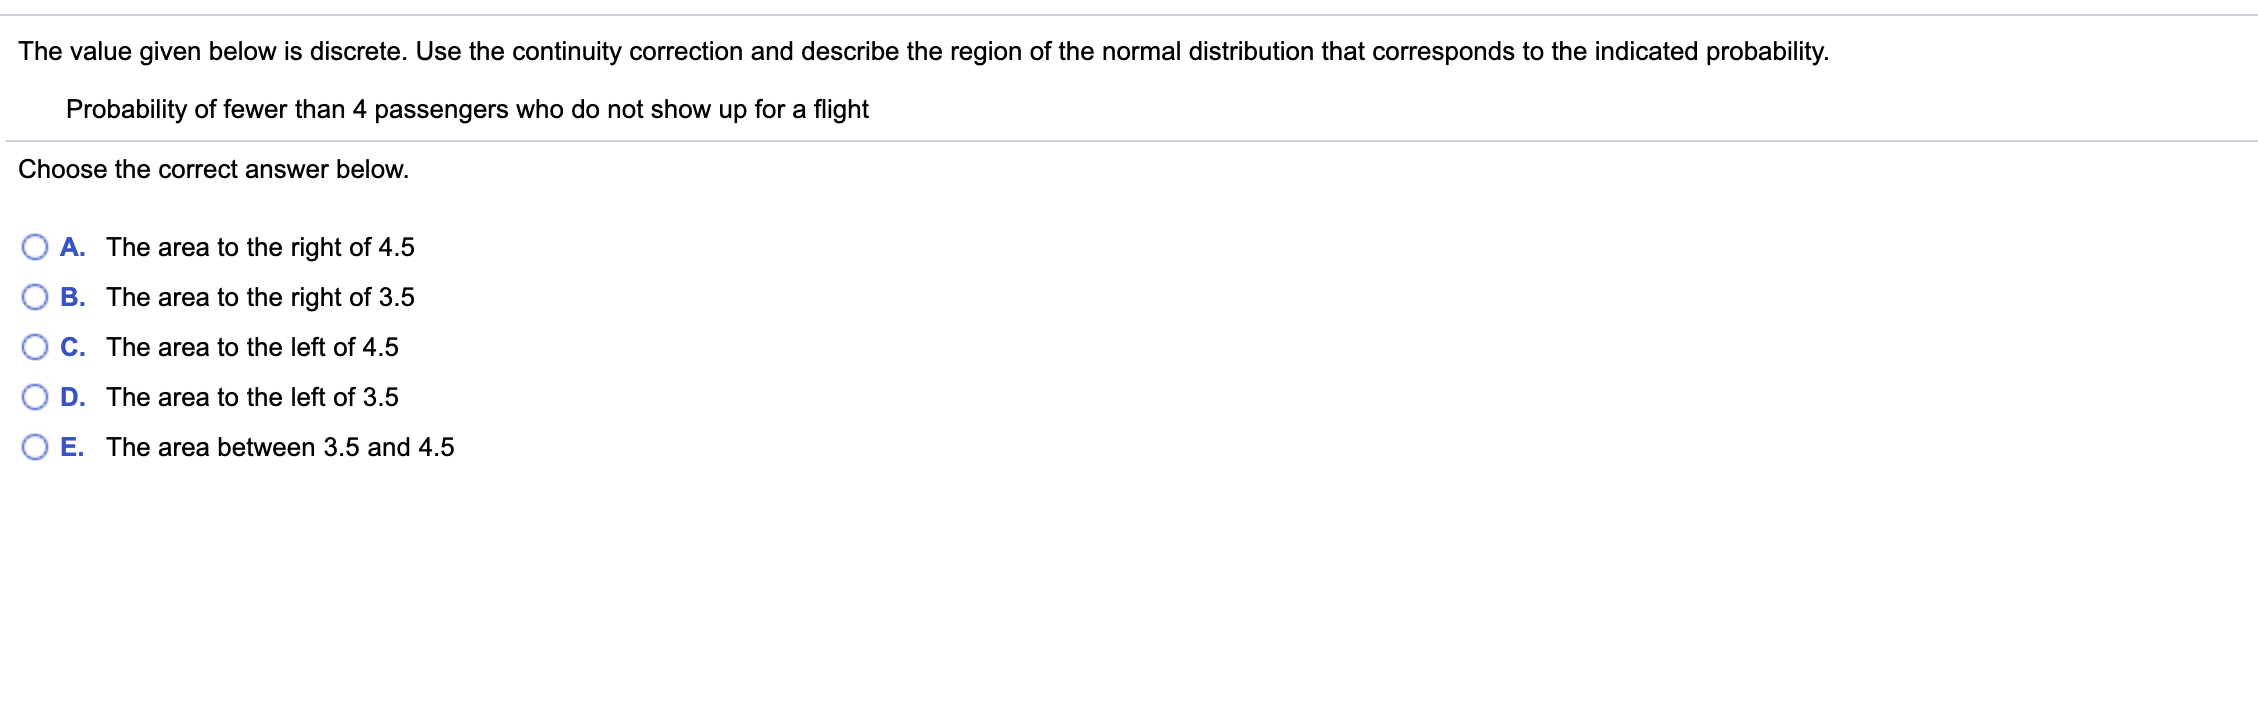Select radio button for option D

click(x=36, y=396)
